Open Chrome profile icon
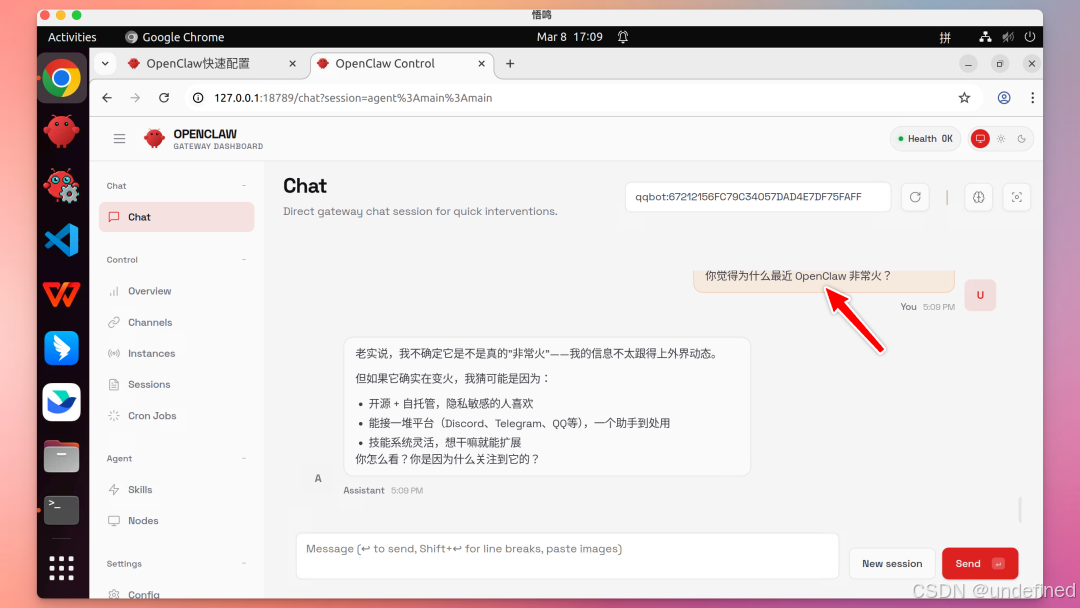The image size is (1080, 608). (x=1004, y=98)
